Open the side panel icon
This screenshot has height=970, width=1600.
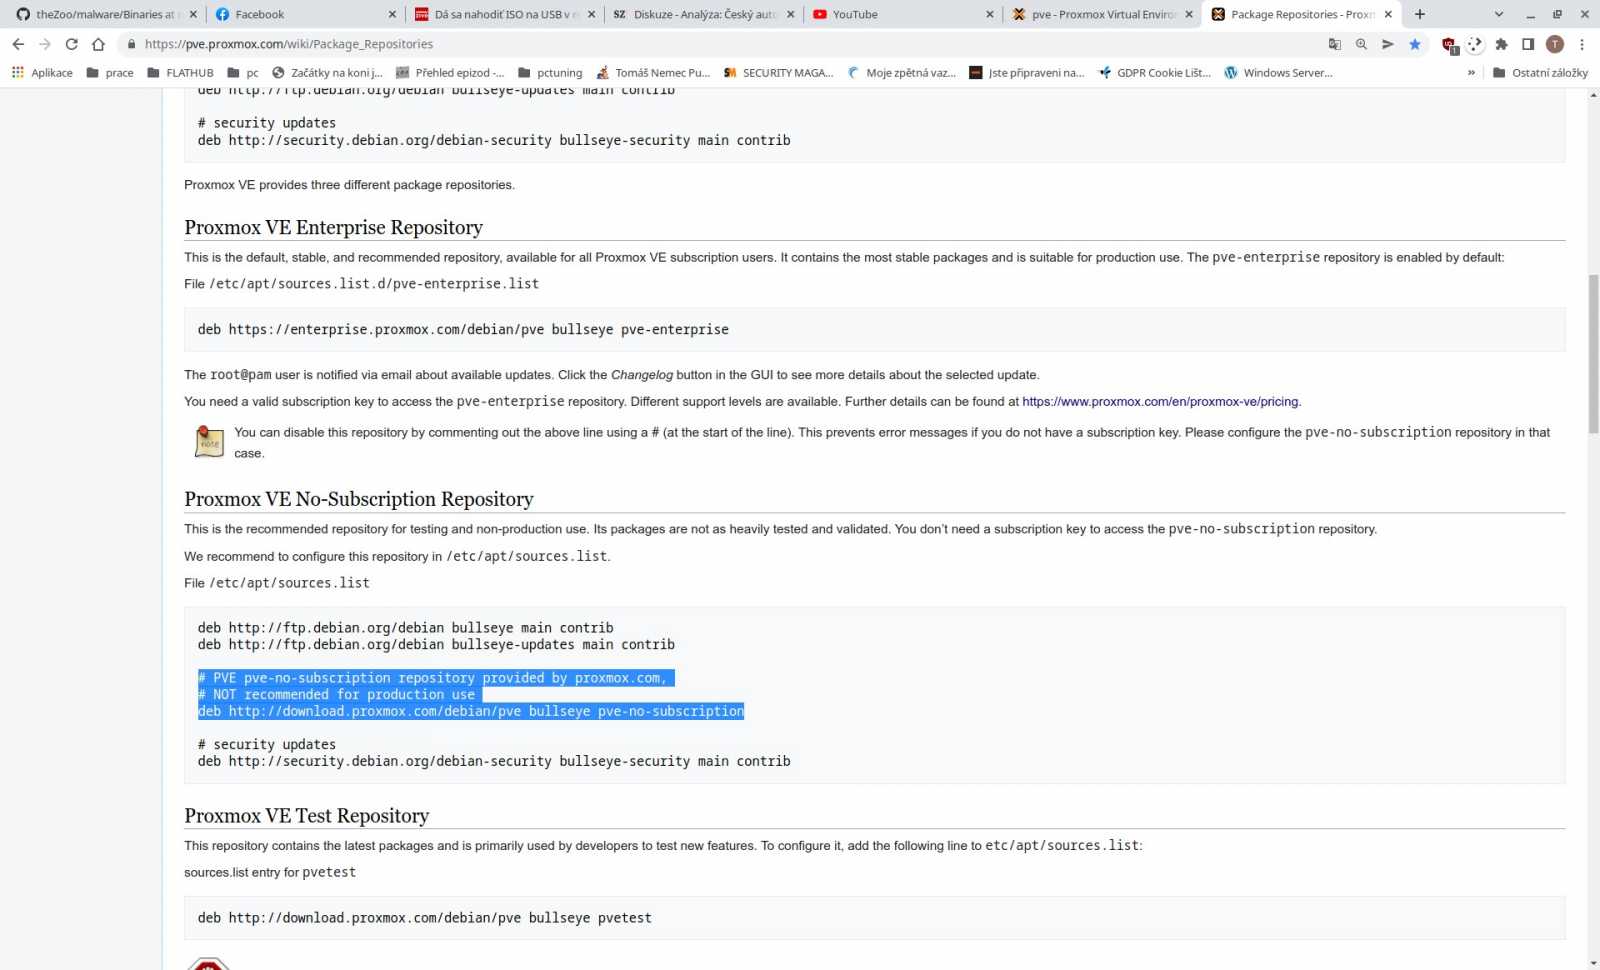1528,44
